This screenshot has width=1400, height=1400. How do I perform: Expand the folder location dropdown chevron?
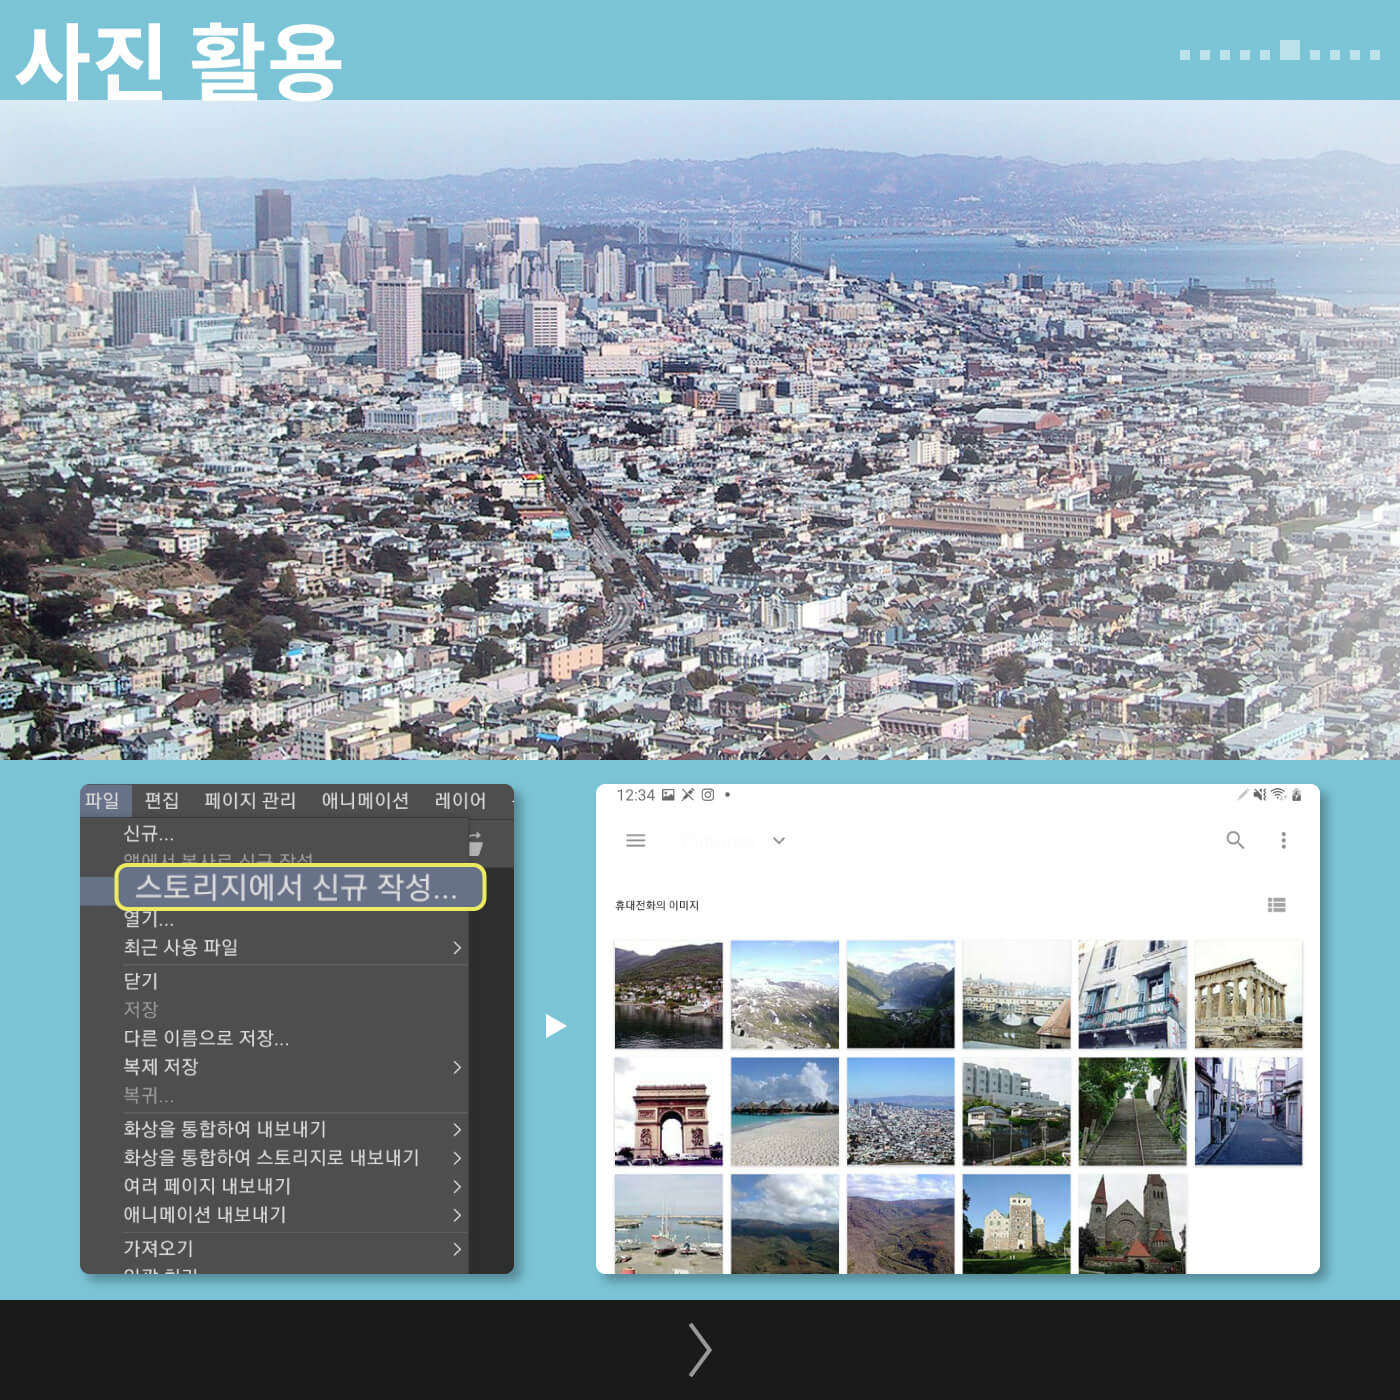pos(779,841)
